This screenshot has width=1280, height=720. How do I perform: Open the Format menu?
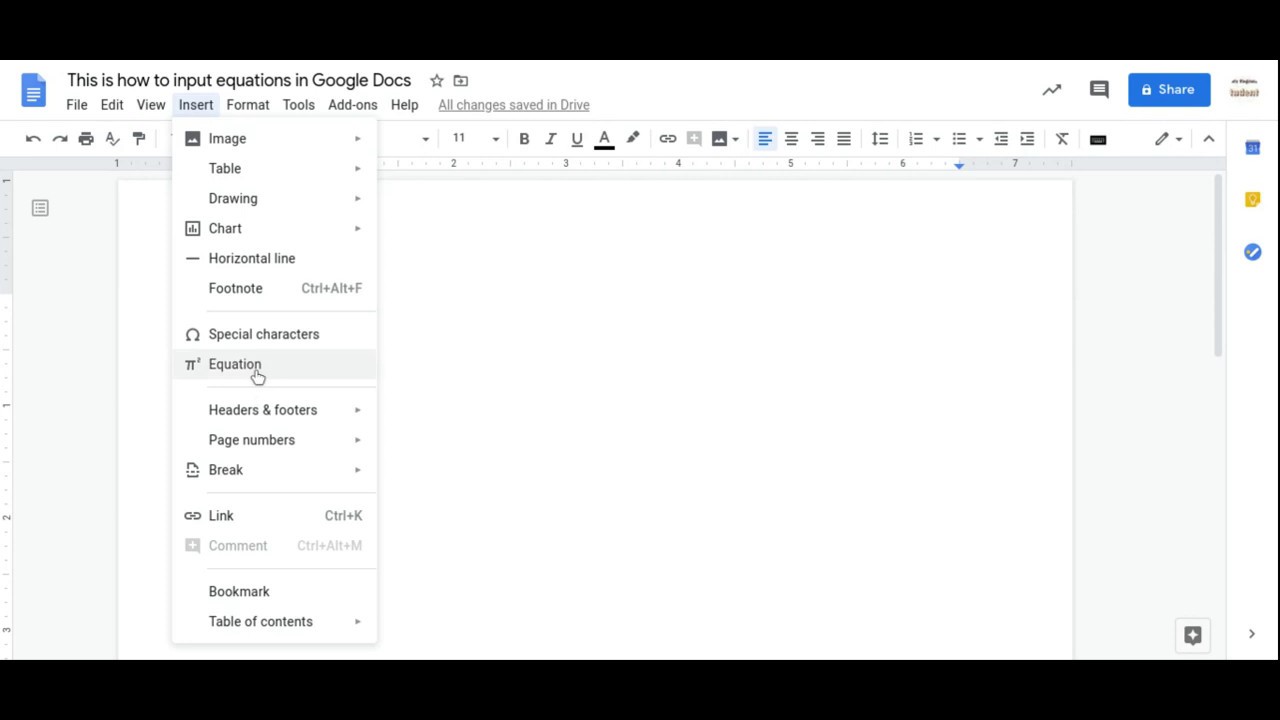pyautogui.click(x=248, y=105)
